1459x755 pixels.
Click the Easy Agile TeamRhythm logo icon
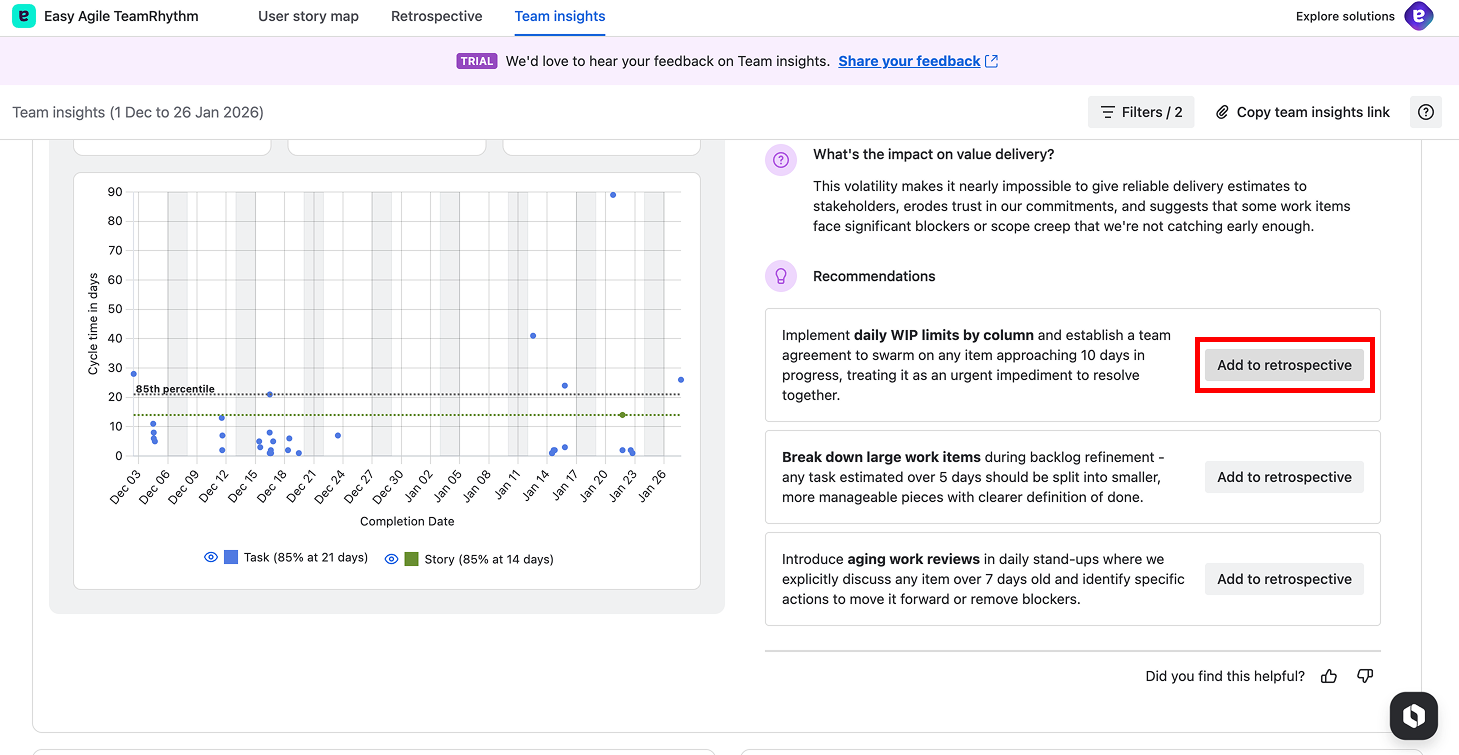click(x=25, y=17)
